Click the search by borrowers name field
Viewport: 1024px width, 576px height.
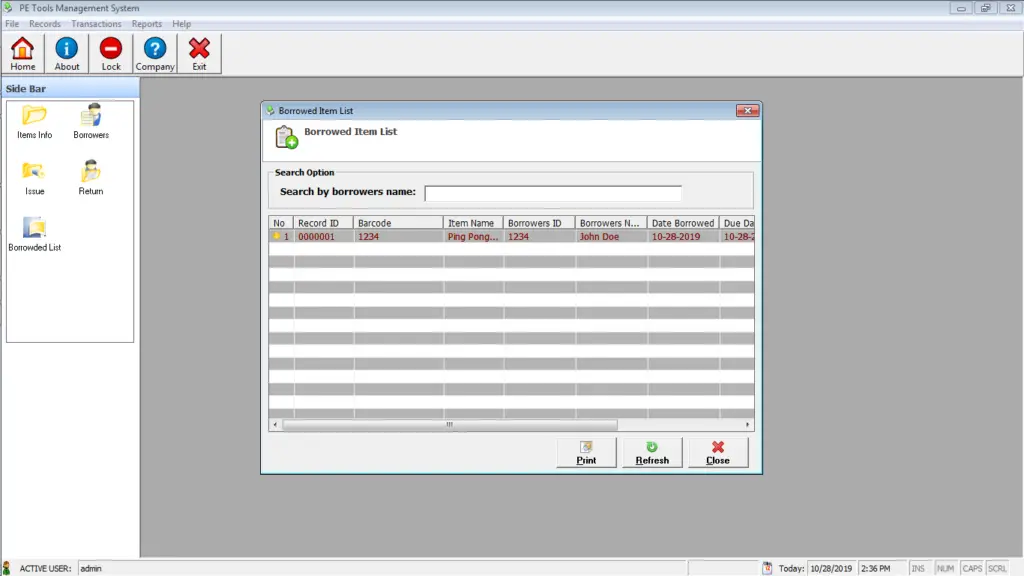(553, 191)
